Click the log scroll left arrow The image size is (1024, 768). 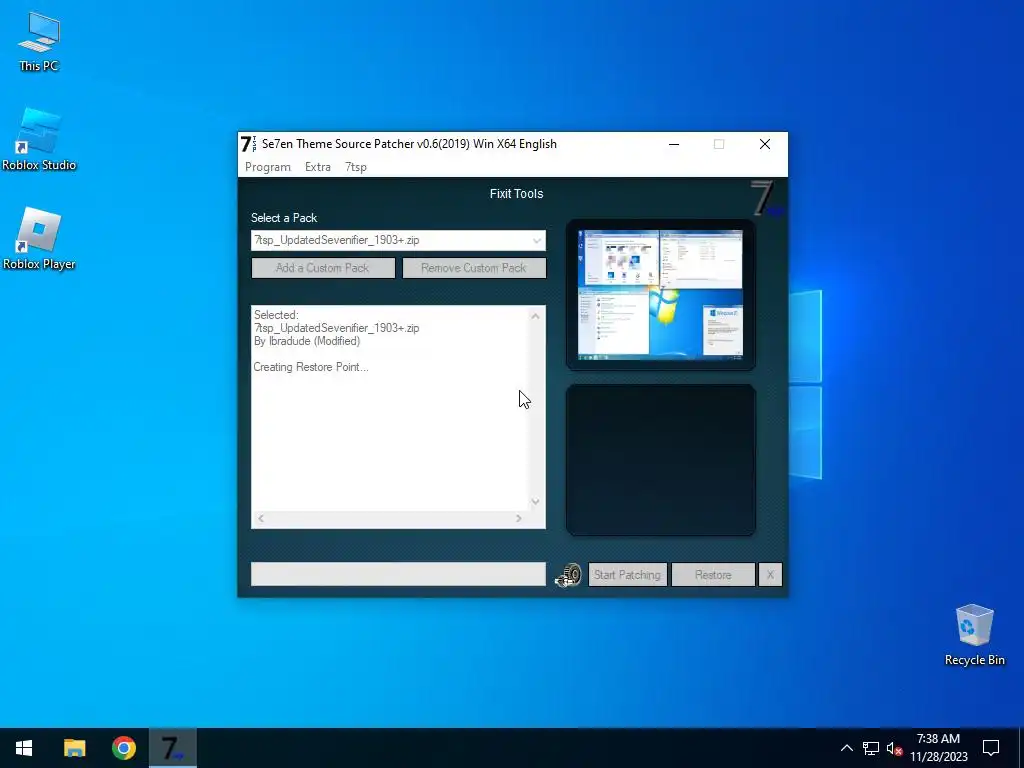pos(261,519)
